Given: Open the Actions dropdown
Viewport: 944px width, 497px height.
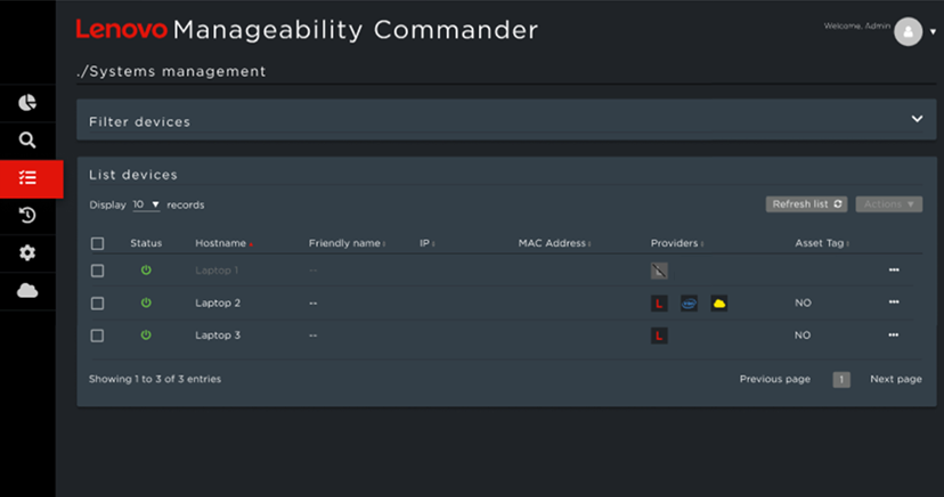Looking at the screenshot, I should click(889, 204).
